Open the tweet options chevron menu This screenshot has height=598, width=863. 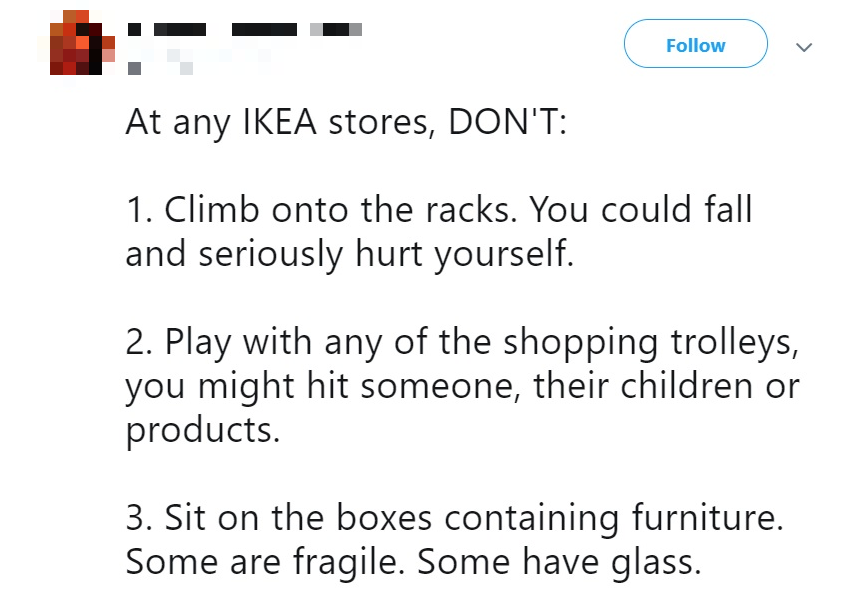(x=804, y=47)
